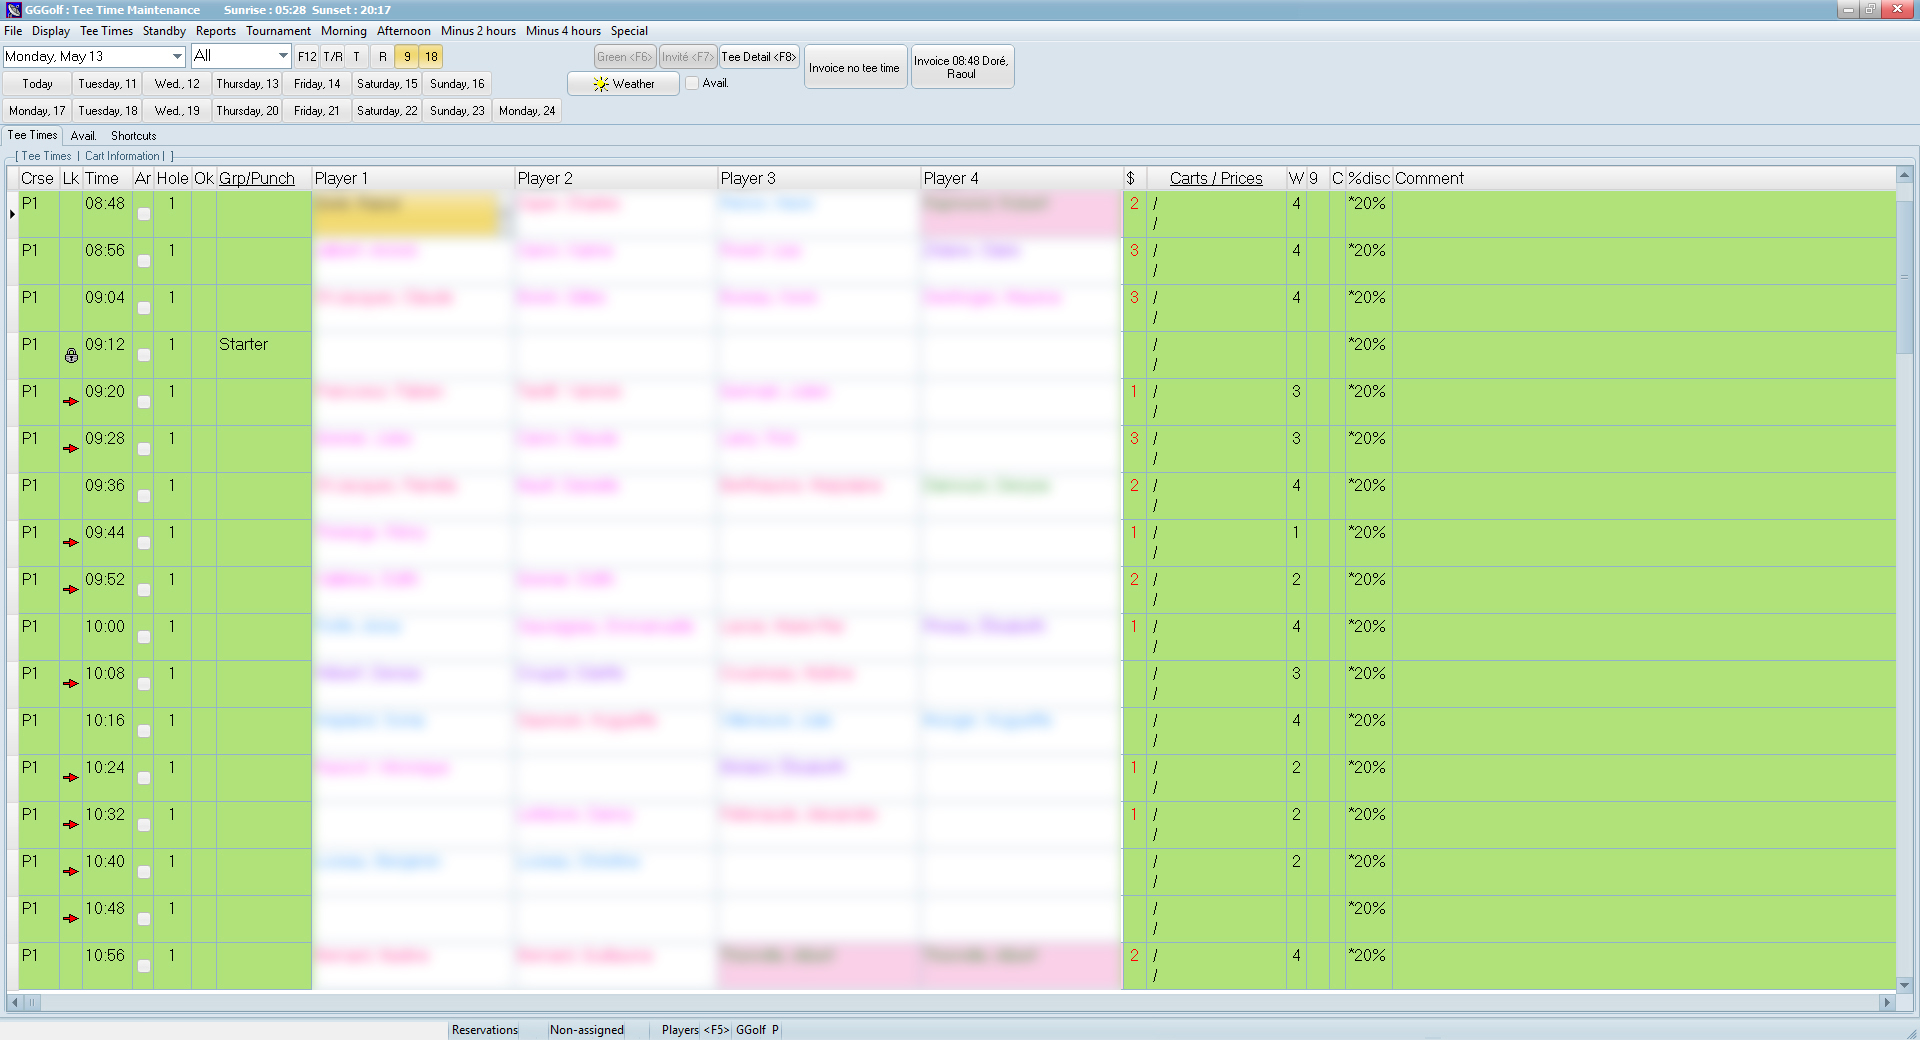Click the Carts / Prices column header
Image resolution: width=1920 pixels, height=1040 pixels.
[x=1215, y=178]
